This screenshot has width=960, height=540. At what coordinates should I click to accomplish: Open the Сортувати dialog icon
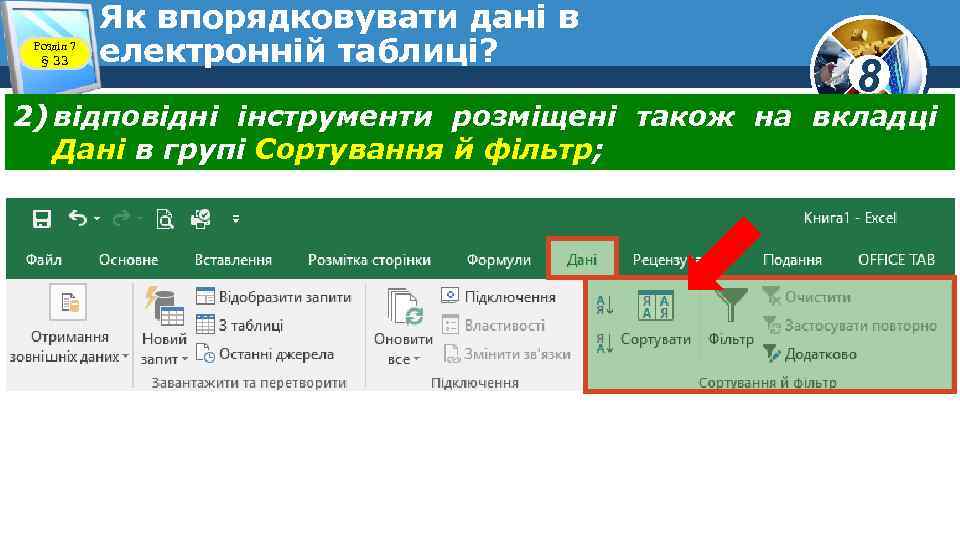click(x=656, y=305)
